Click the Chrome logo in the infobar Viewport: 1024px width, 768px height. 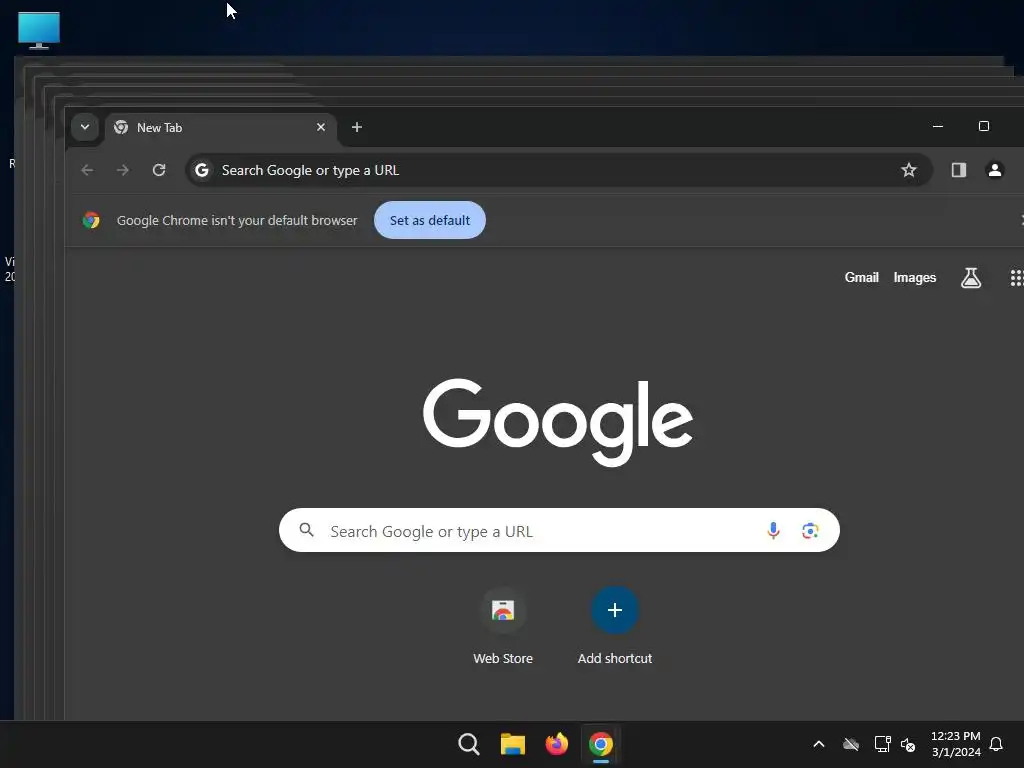[91, 220]
